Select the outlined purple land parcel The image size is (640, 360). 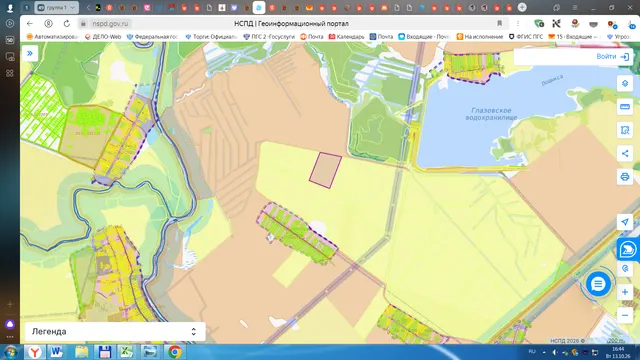[x=325, y=170]
